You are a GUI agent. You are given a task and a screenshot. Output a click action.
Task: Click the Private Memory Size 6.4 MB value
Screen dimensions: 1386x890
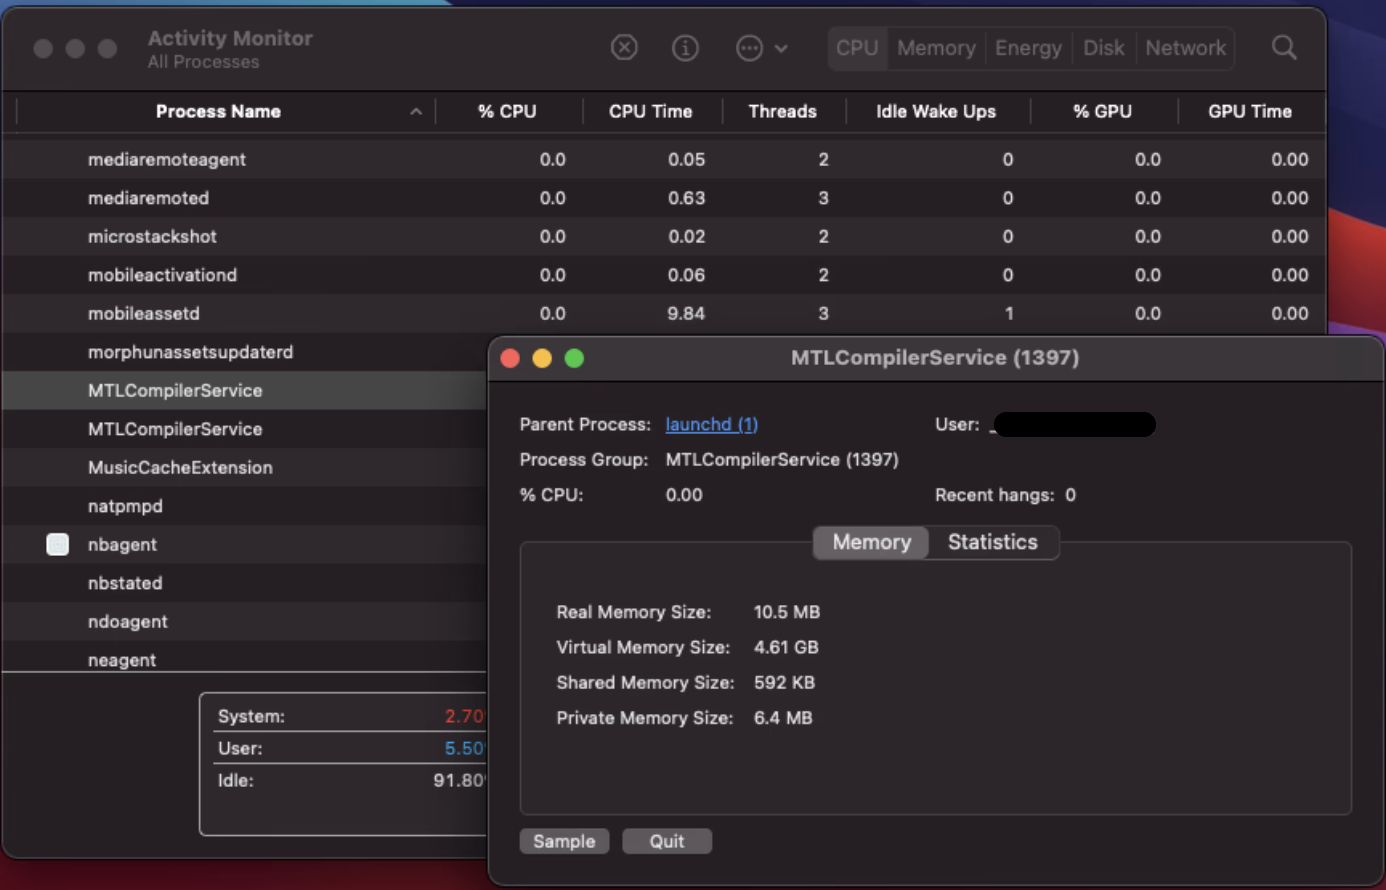click(783, 718)
